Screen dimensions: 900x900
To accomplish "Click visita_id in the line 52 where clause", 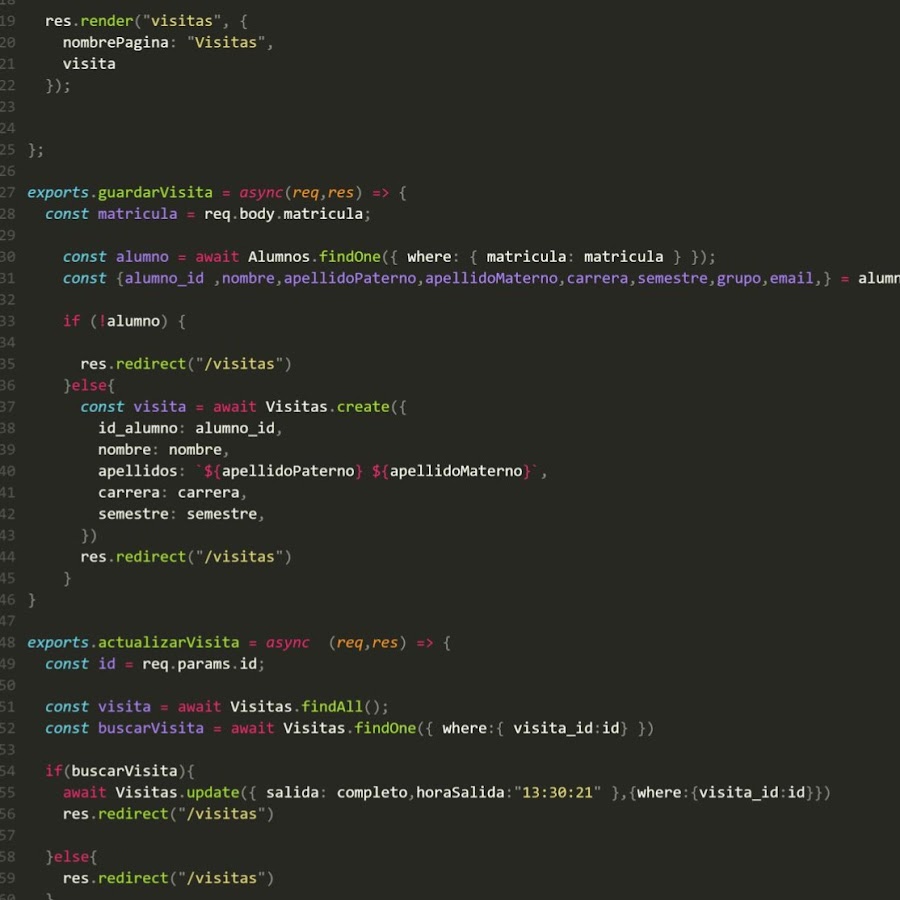I will (x=553, y=728).
